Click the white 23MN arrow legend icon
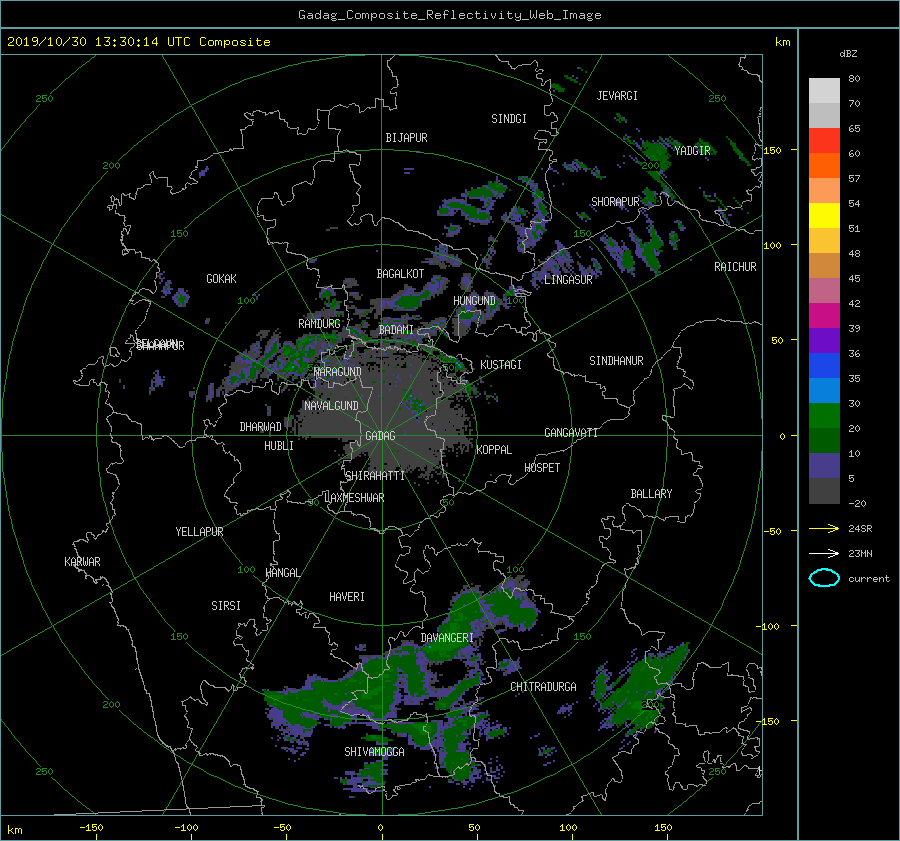 pyautogui.click(x=824, y=553)
